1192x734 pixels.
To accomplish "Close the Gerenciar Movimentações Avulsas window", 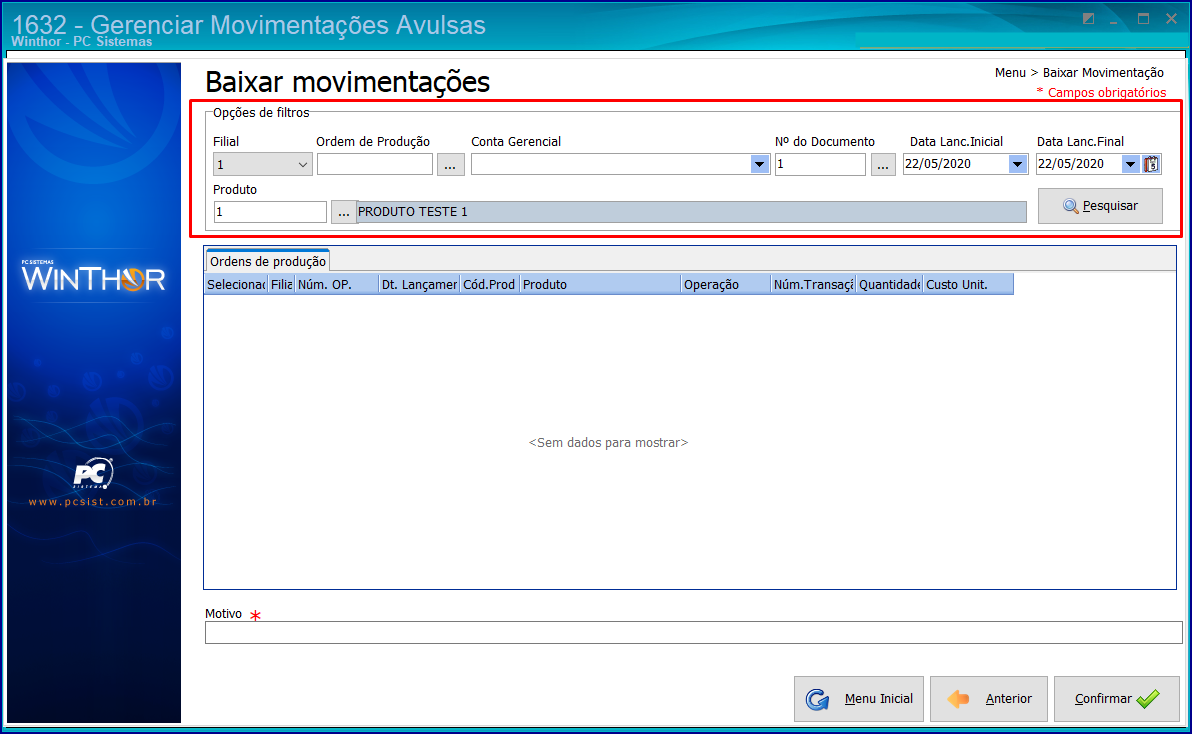I will 1171,19.
